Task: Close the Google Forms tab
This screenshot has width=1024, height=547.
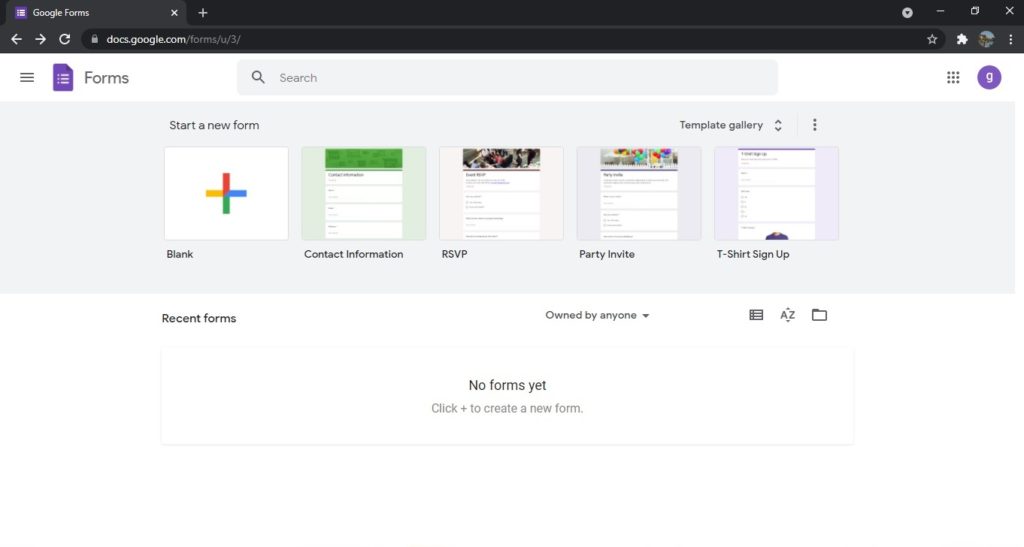Action: [174, 12]
